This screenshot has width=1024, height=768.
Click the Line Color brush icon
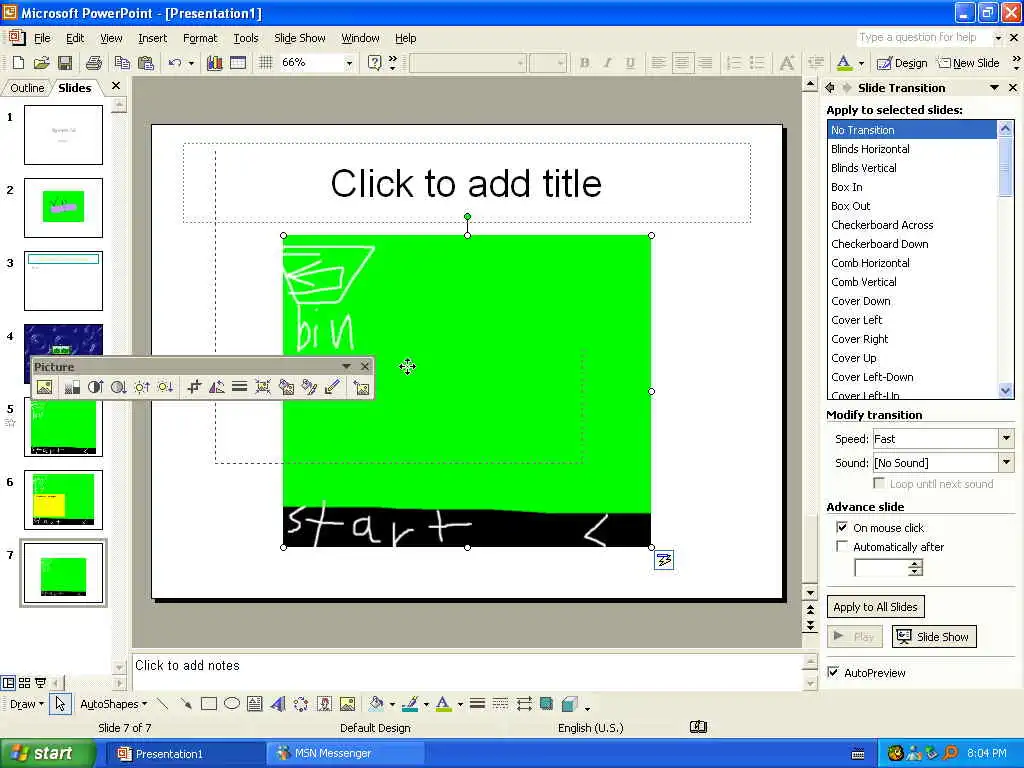410,704
